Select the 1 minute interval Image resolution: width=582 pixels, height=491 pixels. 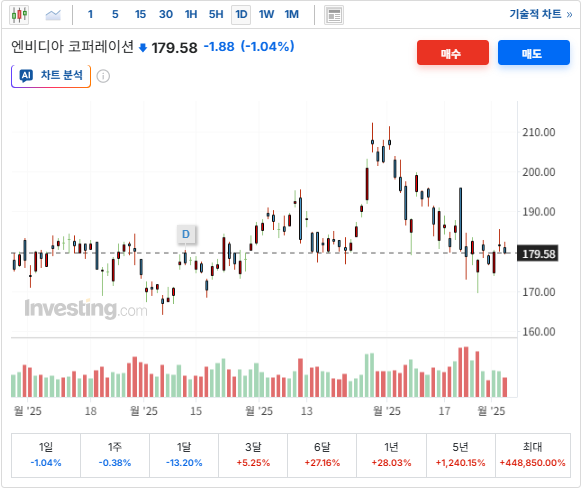tap(90, 14)
